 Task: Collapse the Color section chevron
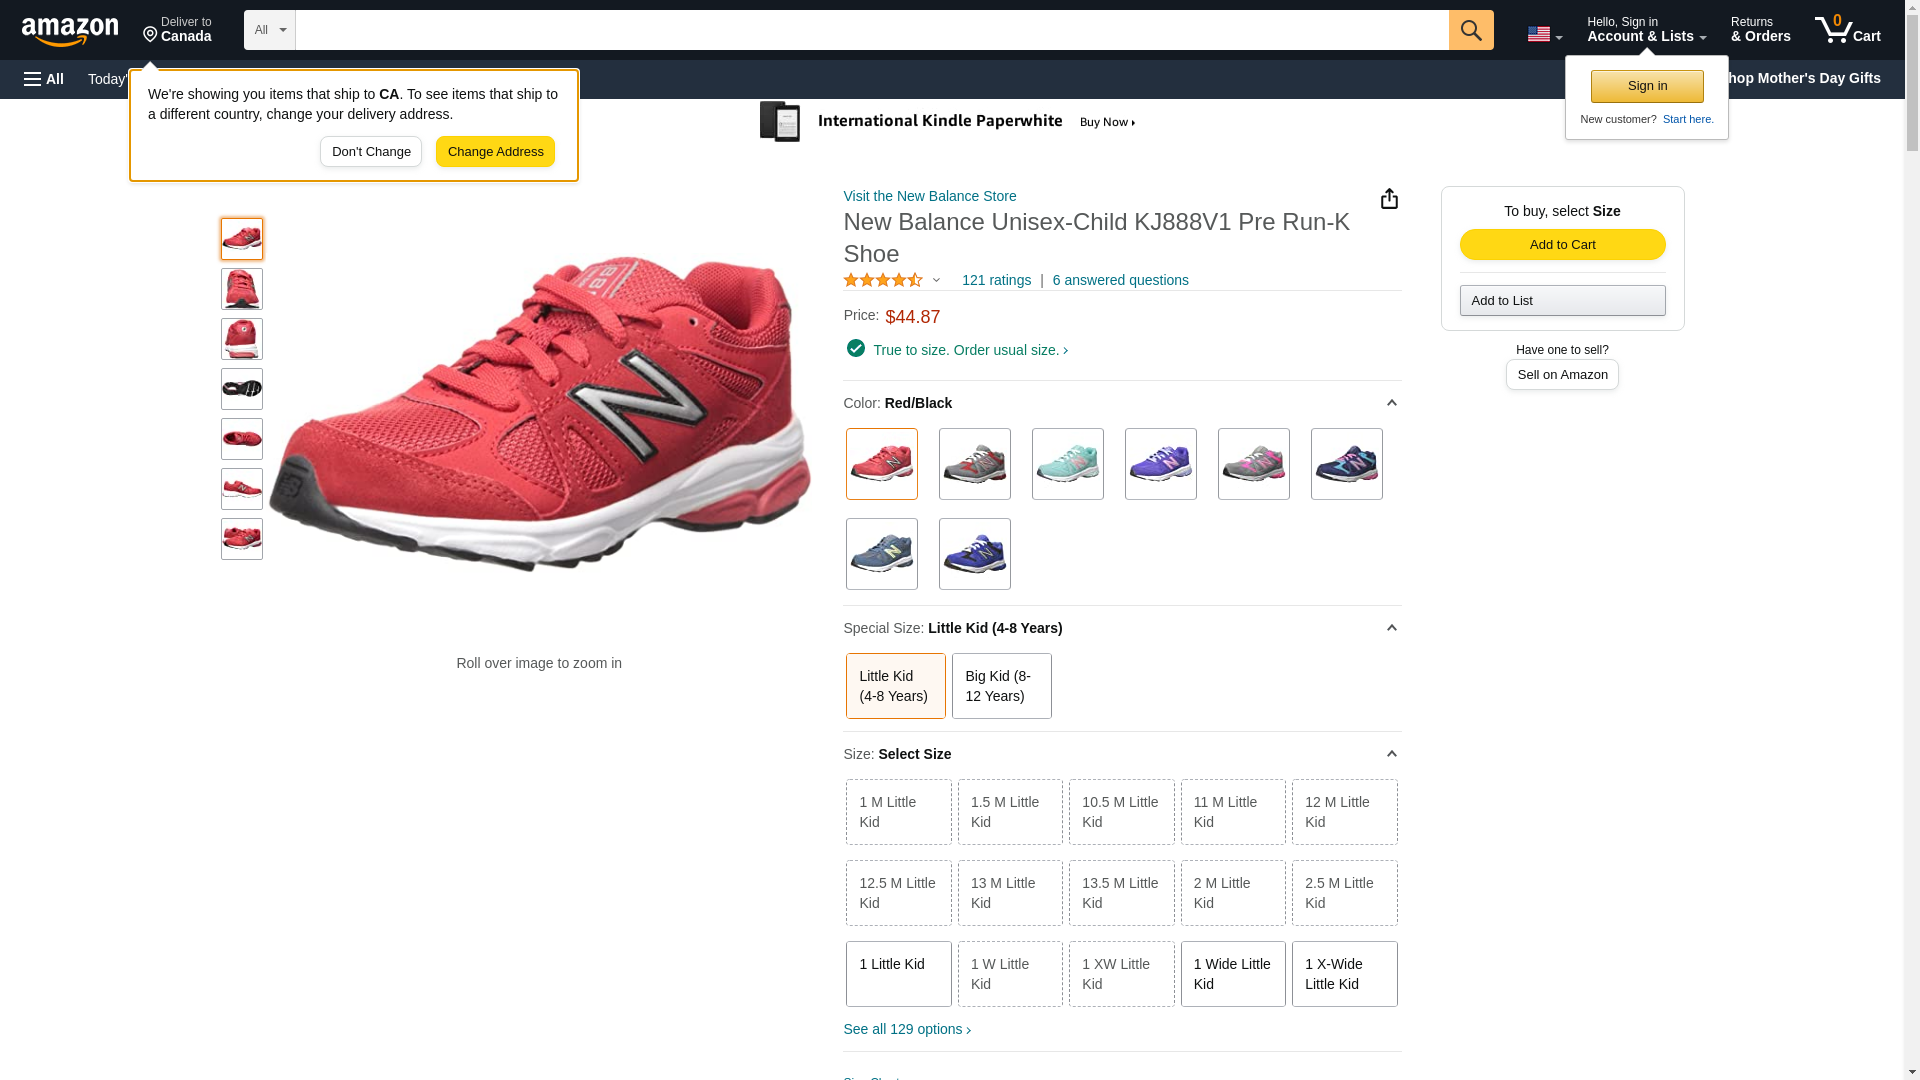tap(1391, 403)
